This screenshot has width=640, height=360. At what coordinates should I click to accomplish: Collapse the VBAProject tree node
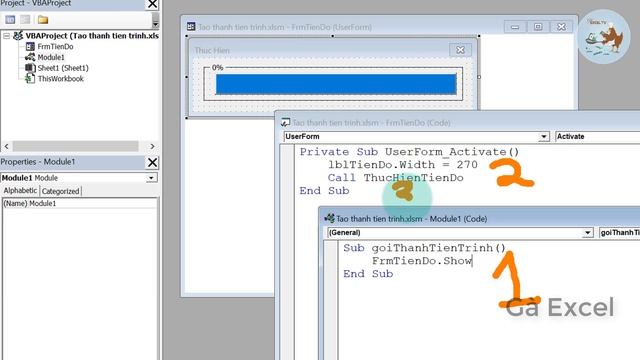7,36
